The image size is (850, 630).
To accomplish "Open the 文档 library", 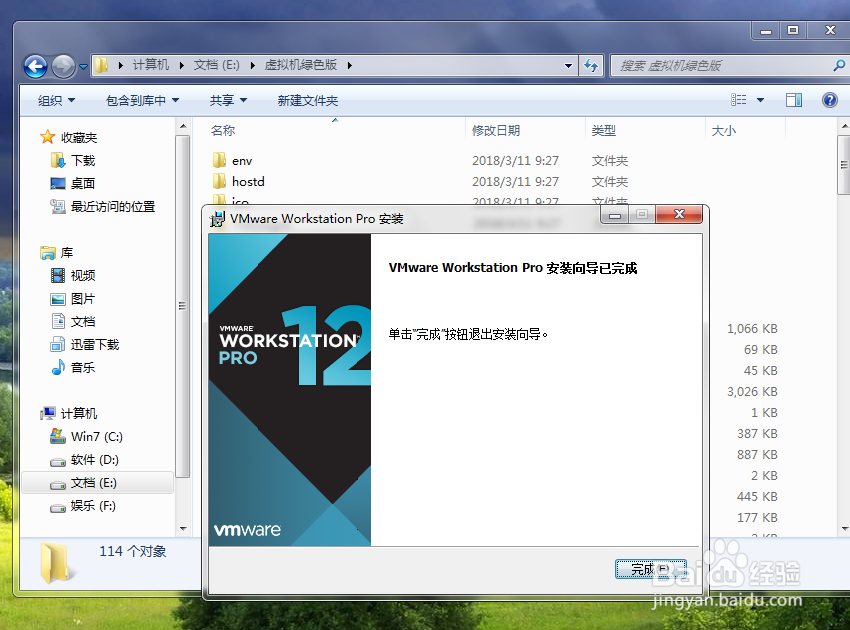I will point(83,322).
